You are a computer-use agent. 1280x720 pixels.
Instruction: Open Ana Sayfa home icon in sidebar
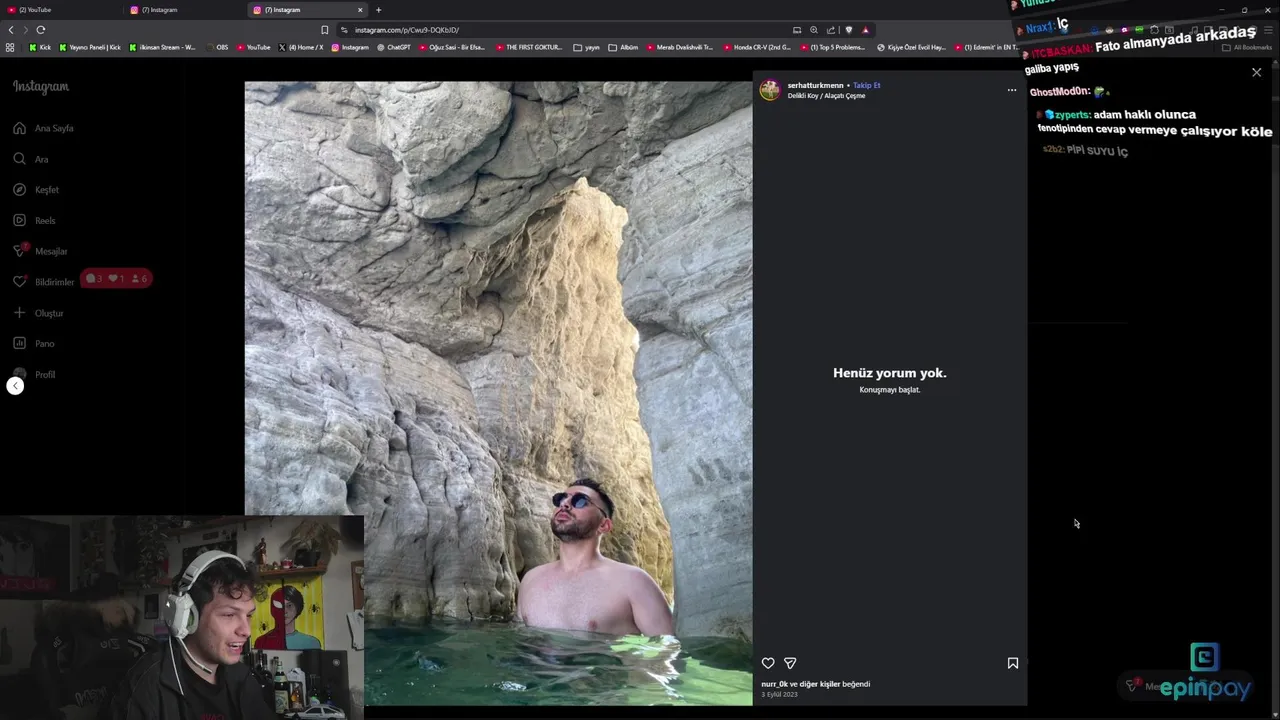pos(19,128)
